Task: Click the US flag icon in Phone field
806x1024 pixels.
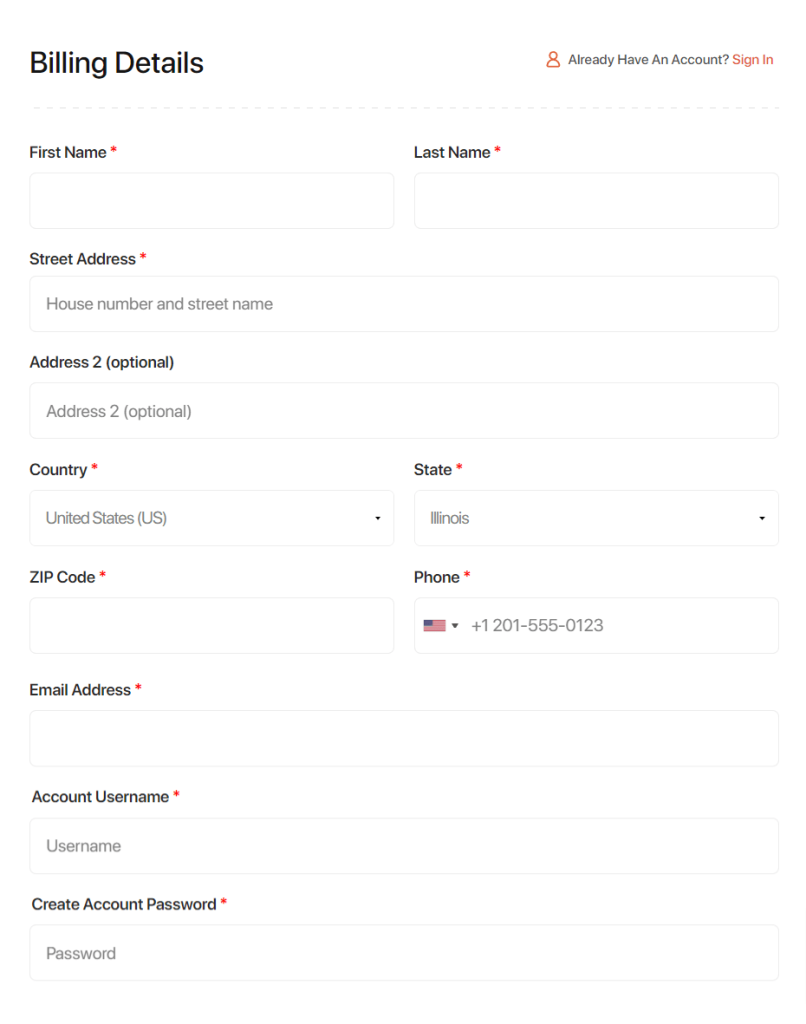Action: coord(434,626)
